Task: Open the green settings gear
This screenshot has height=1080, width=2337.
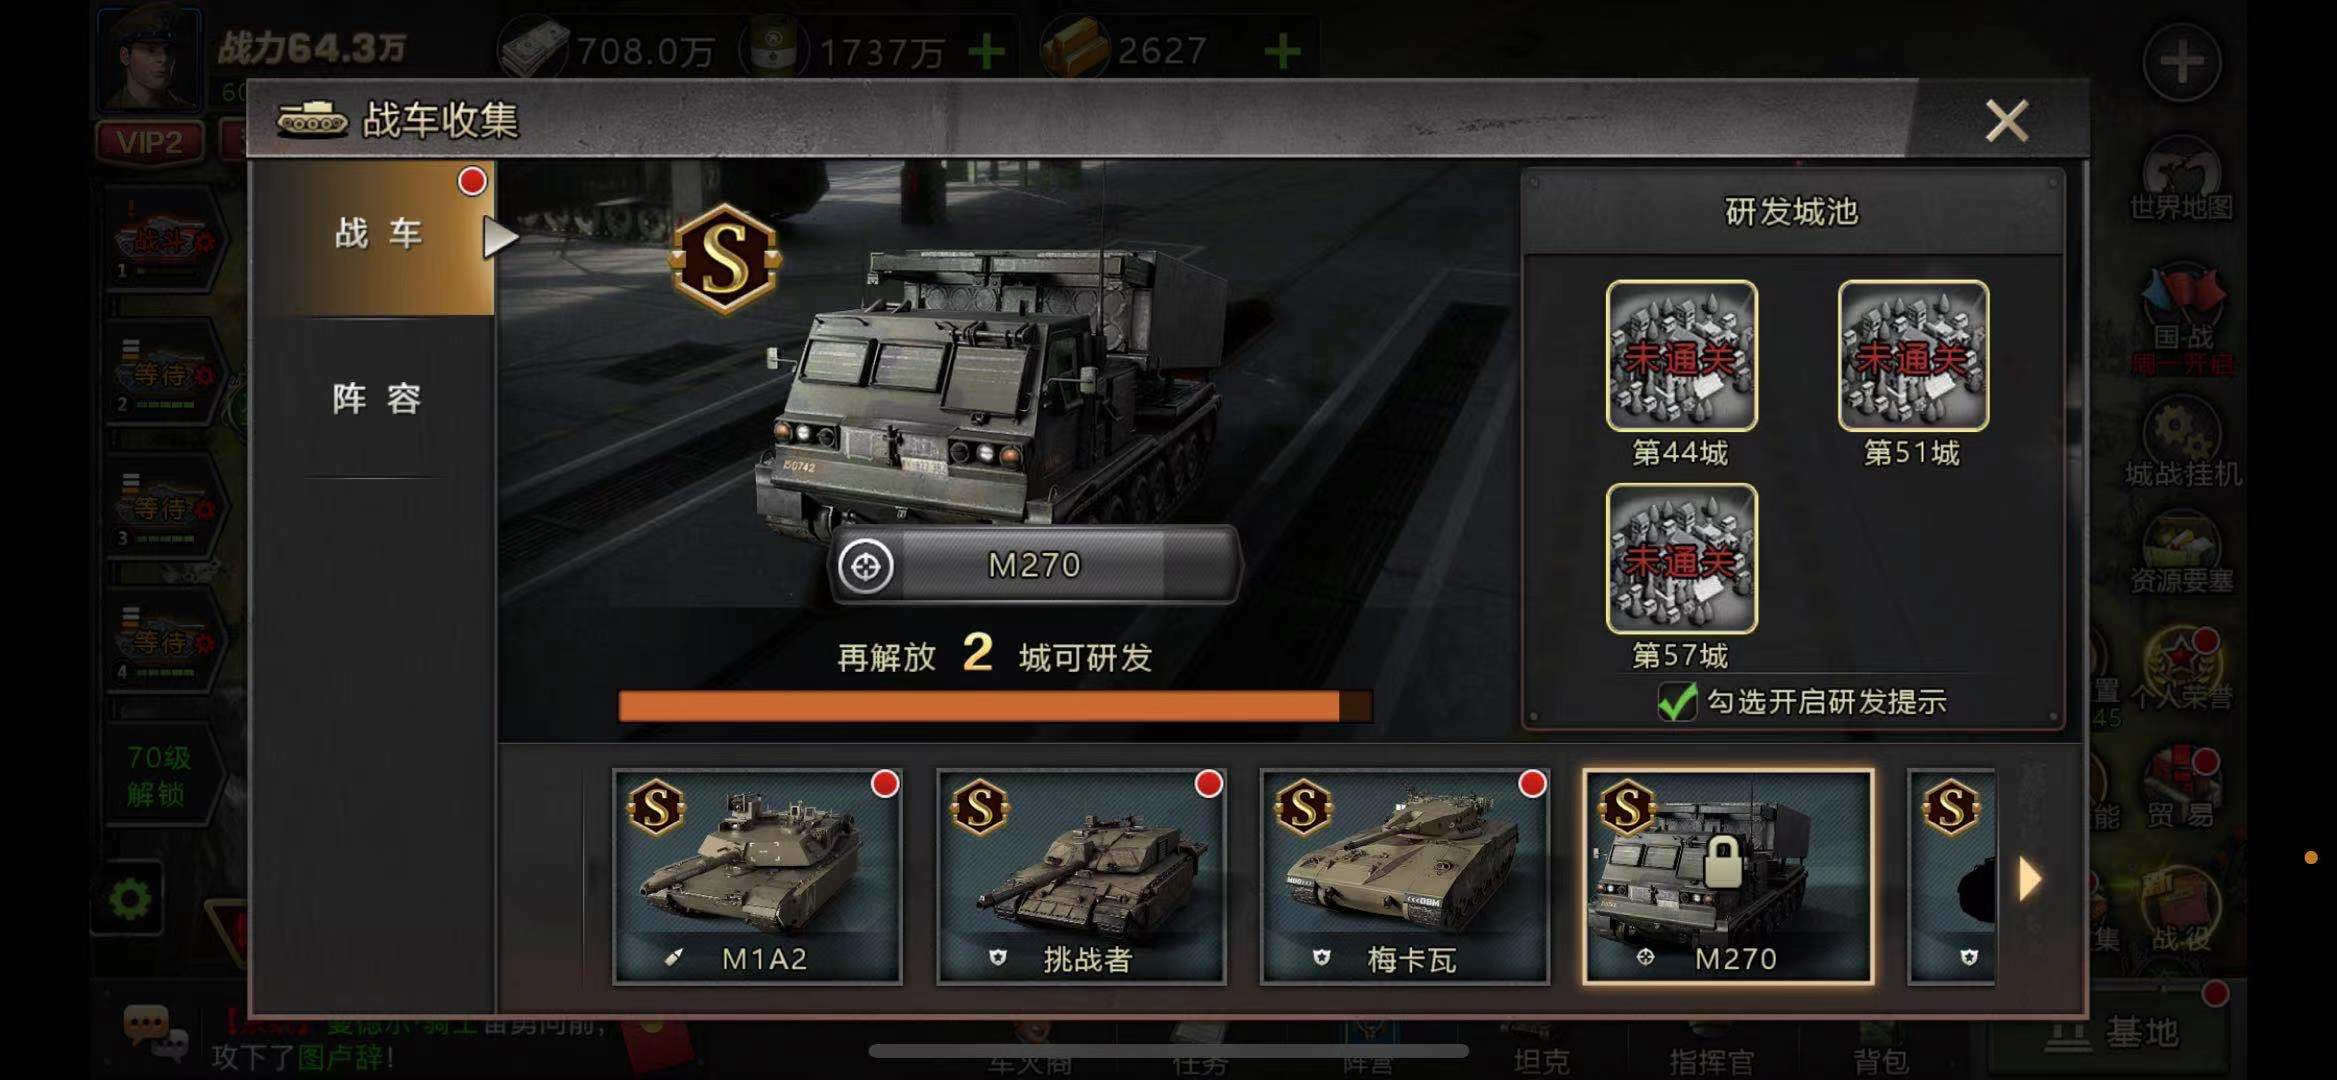Action: coord(130,900)
